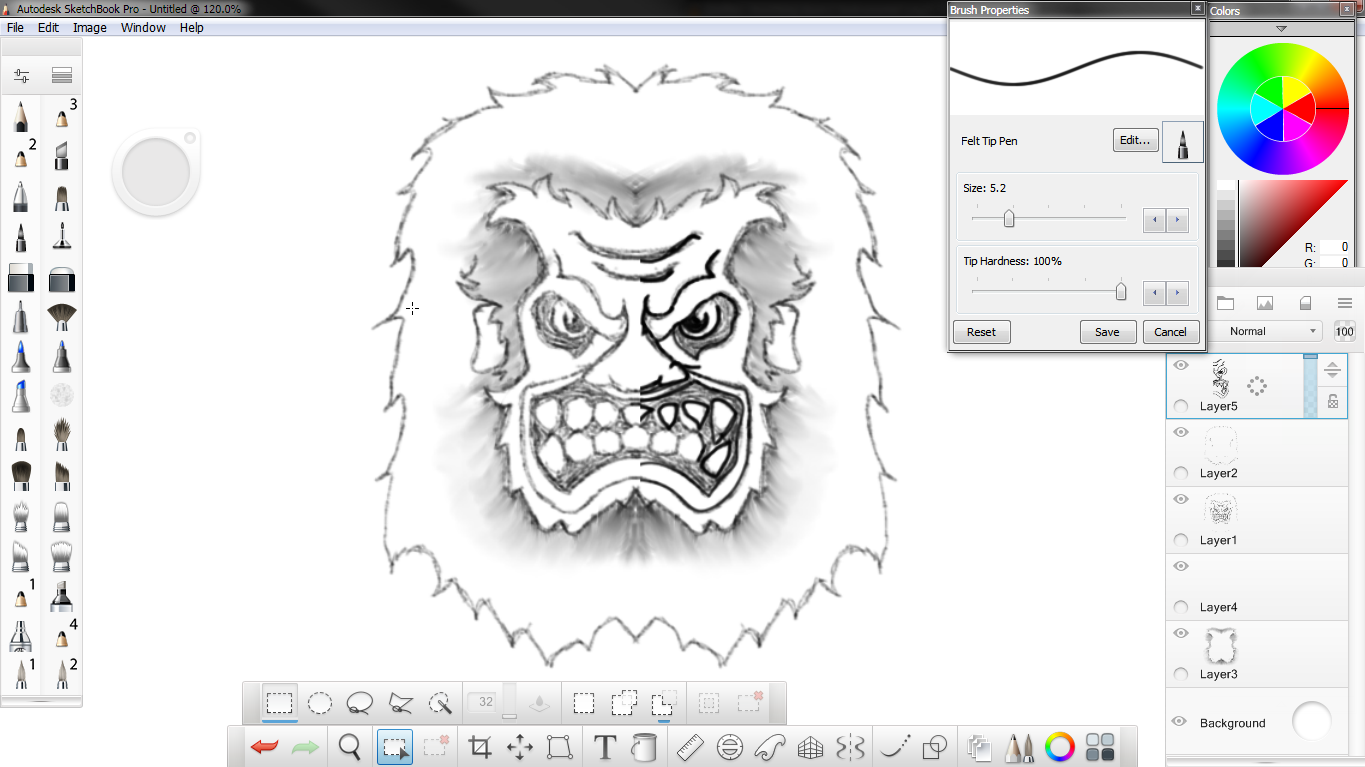
Task: Open the Image menu
Action: 90,28
